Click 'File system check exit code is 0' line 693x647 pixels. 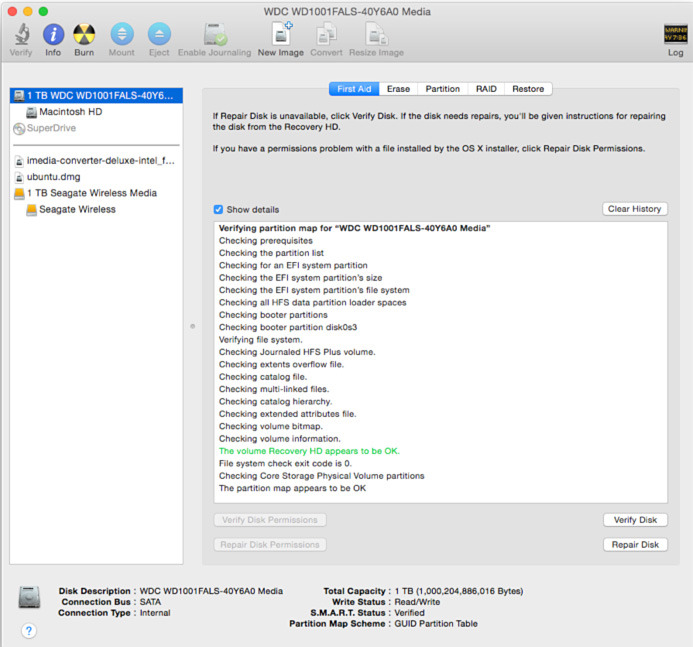[285, 464]
